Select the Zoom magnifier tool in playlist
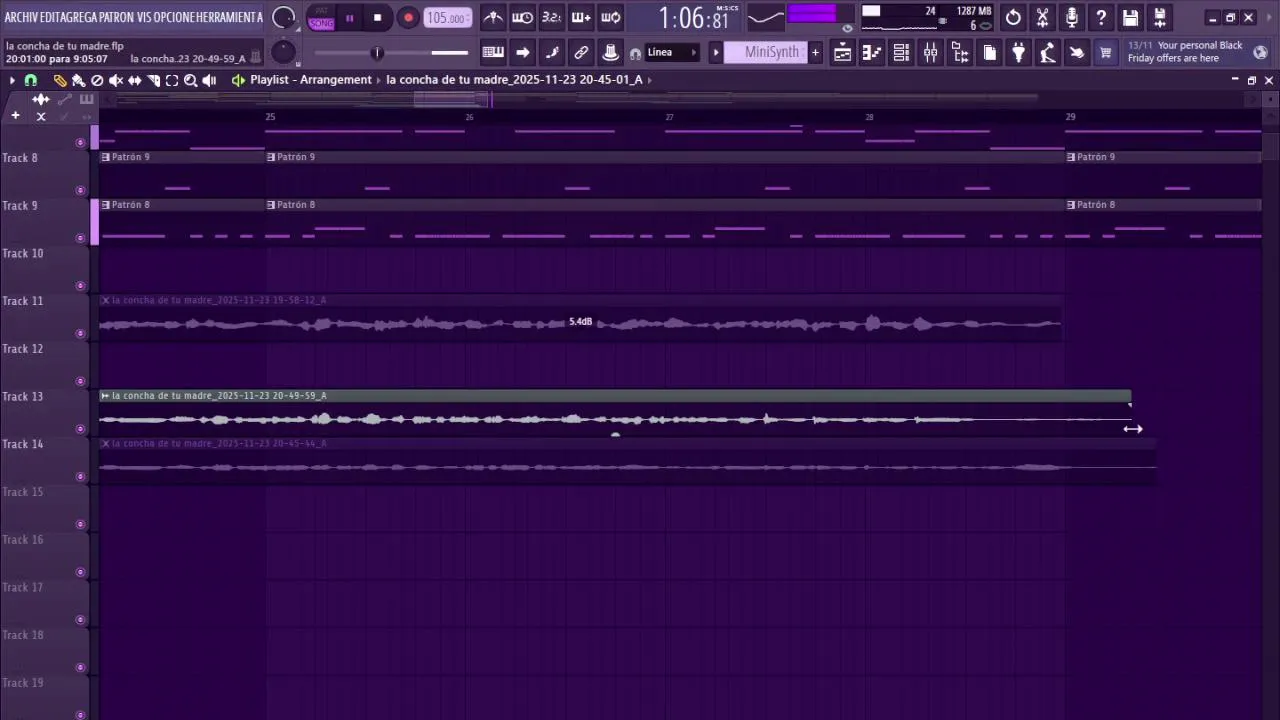The width and height of the screenshot is (1280, 720). coord(190,80)
